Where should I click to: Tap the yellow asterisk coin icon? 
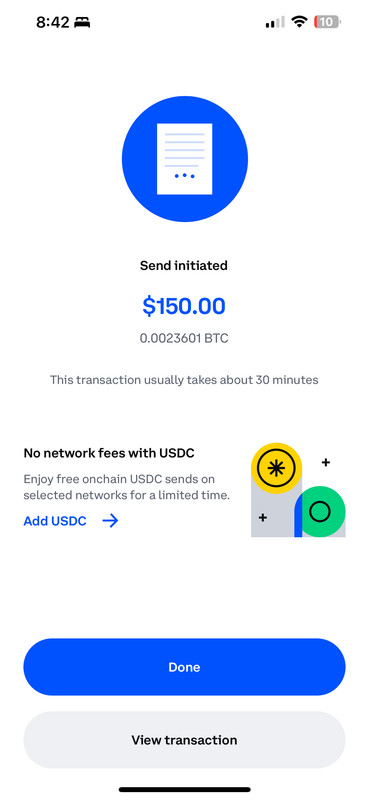tap(276, 468)
